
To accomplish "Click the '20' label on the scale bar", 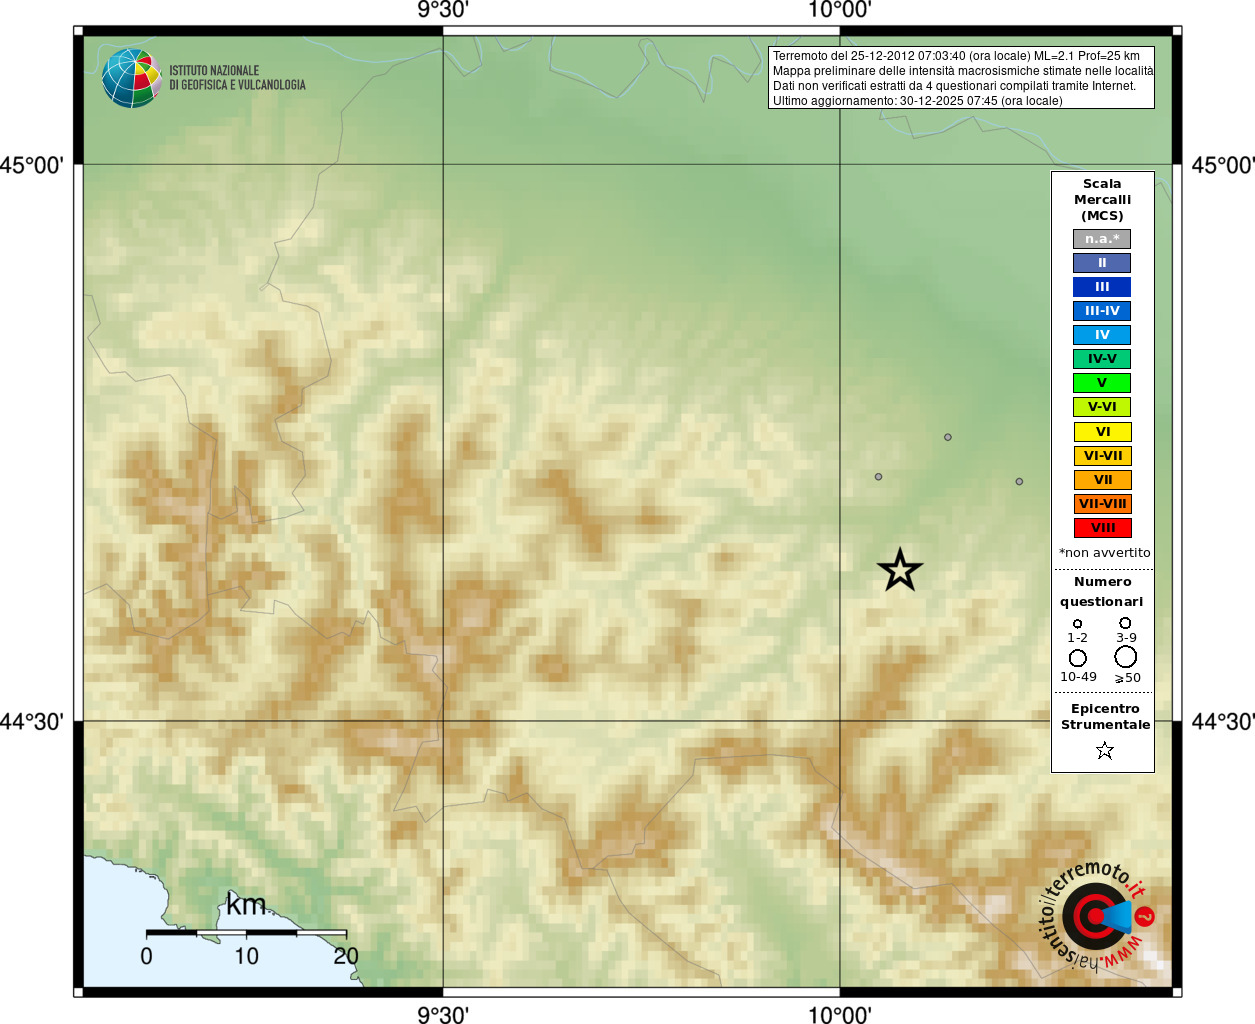I will [346, 956].
